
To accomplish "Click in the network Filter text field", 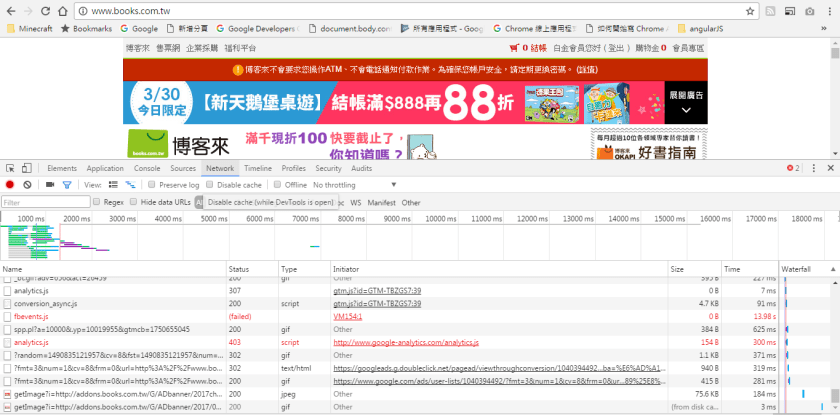I will pyautogui.click(x=45, y=202).
